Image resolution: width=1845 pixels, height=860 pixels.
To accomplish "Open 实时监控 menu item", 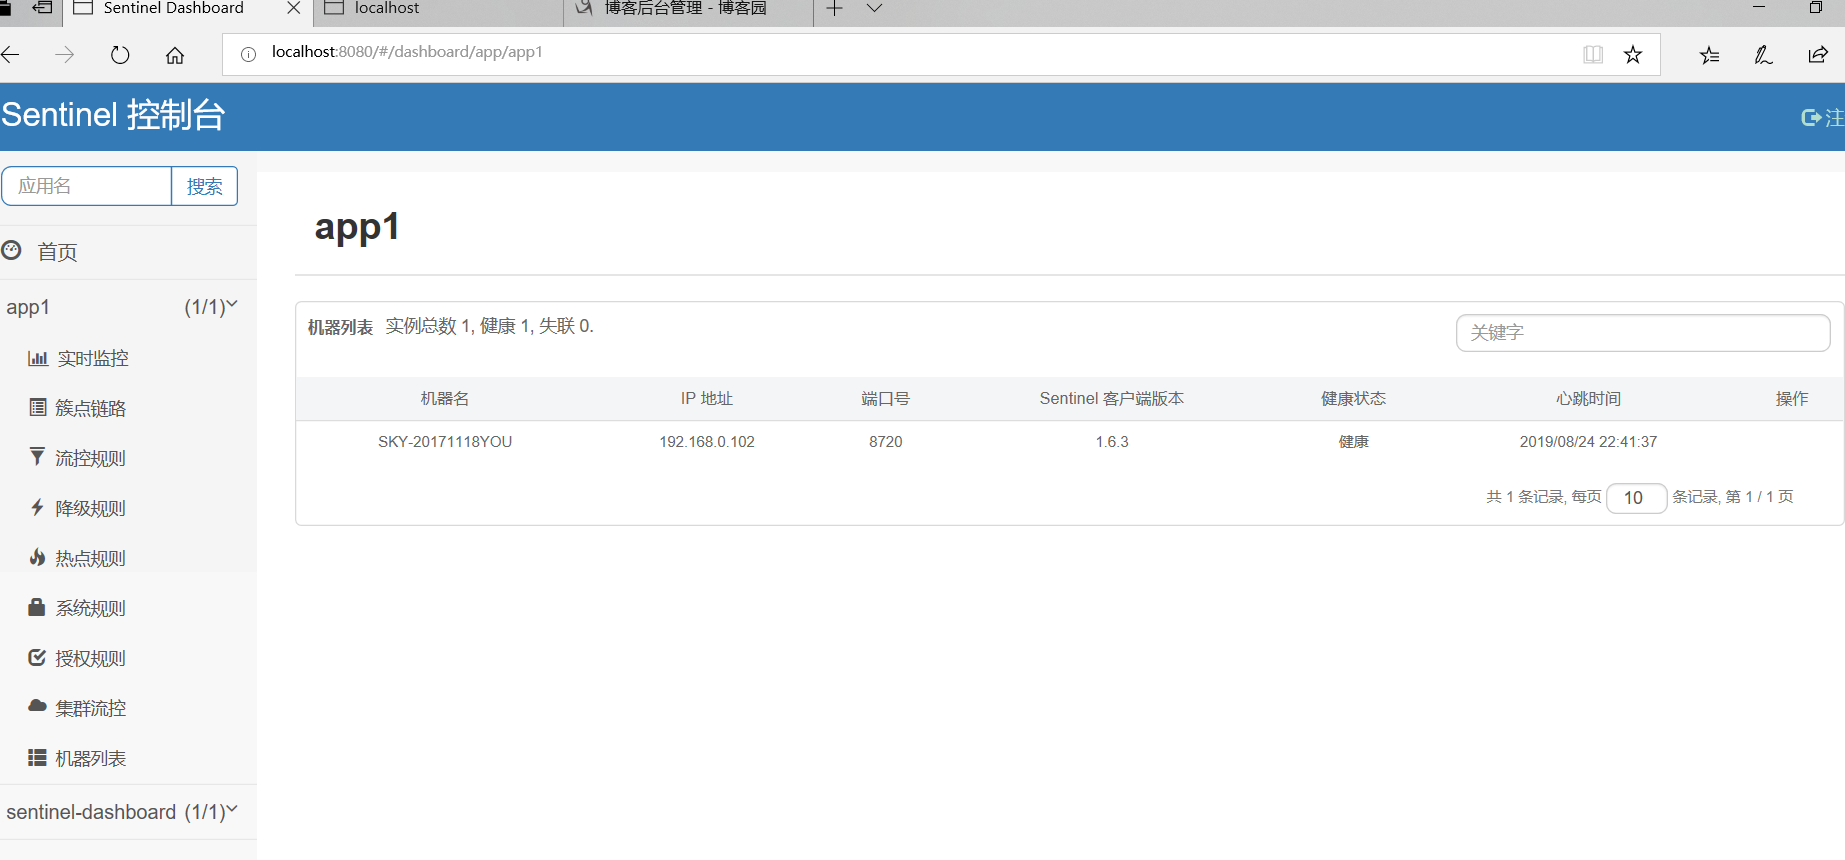I will point(93,358).
